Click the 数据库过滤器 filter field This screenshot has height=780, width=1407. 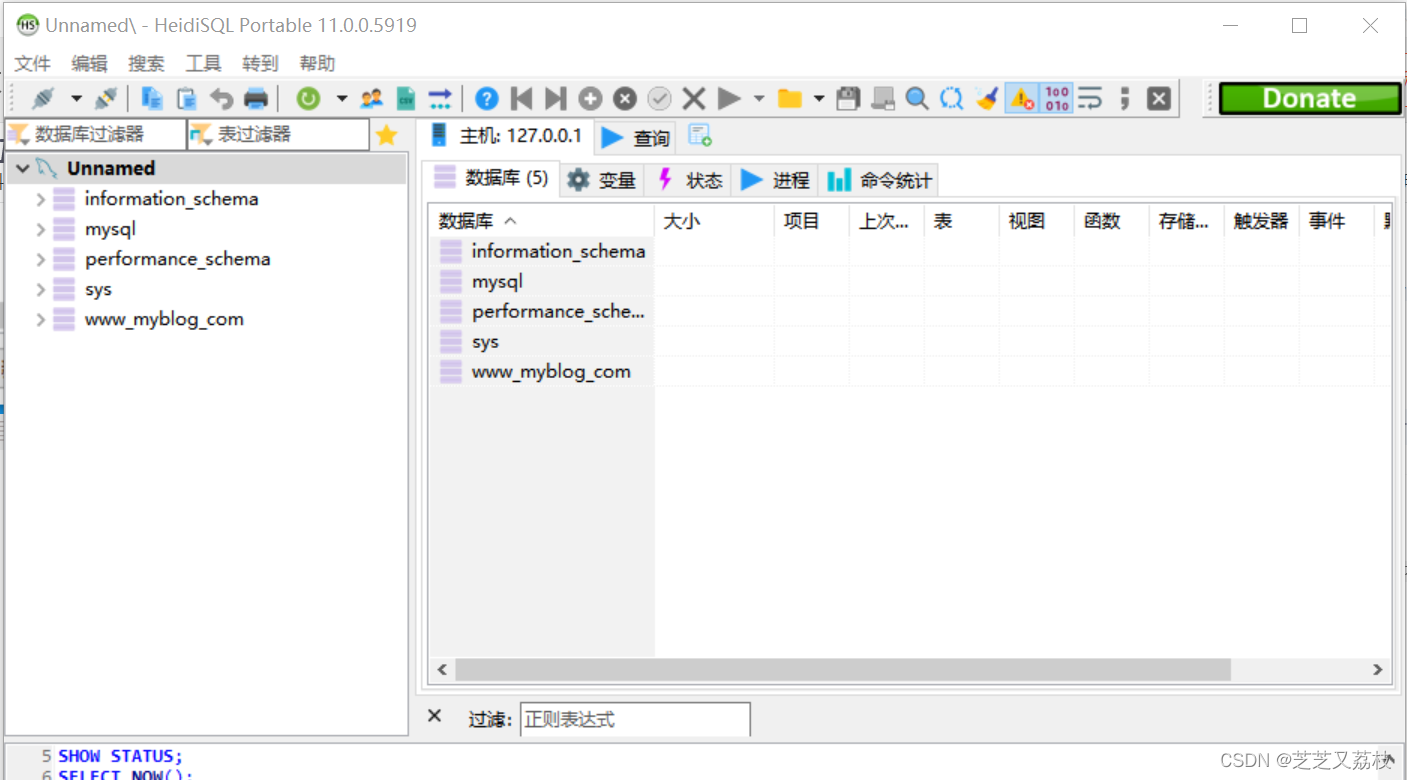pyautogui.click(x=96, y=134)
